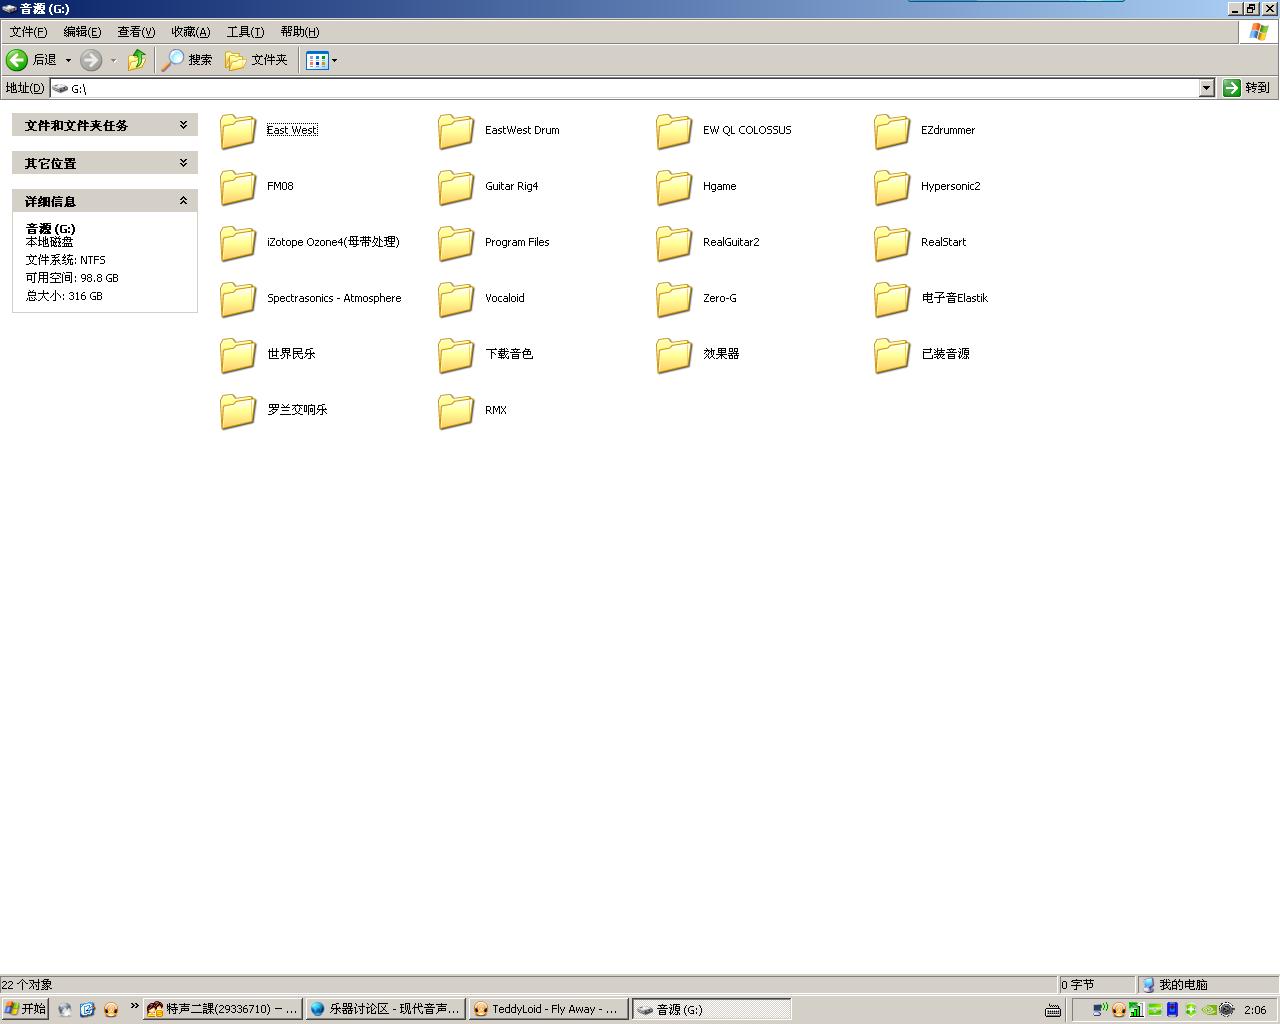Select the Program Files folder icon
Image resolution: width=1280 pixels, height=1024 pixels.
(456, 242)
